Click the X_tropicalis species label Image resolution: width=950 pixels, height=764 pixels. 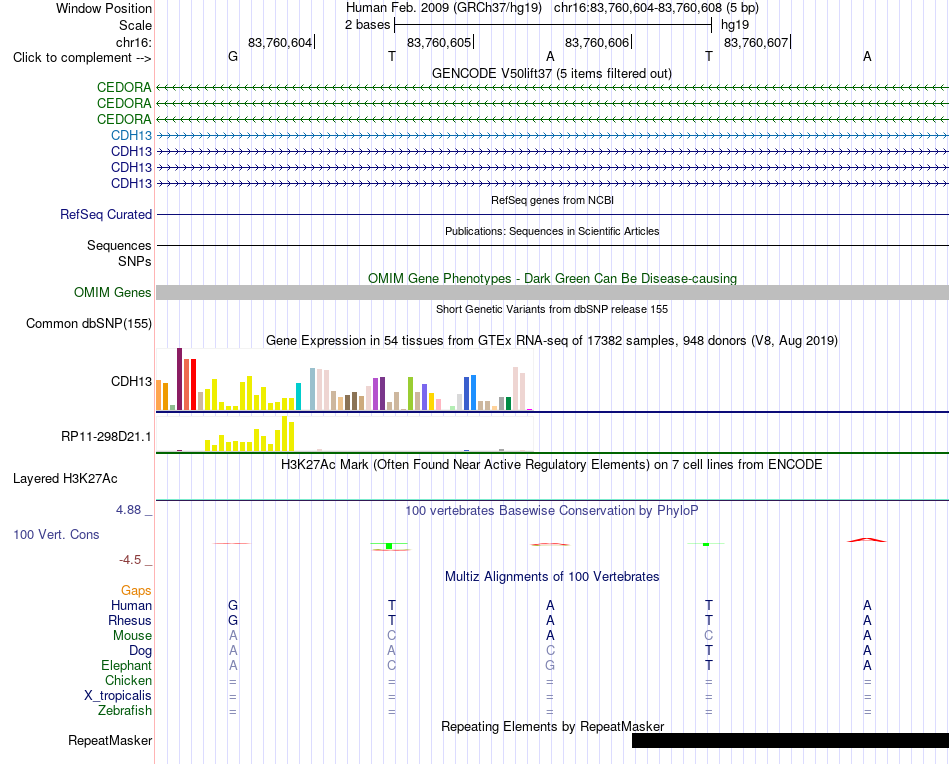[x=118, y=696]
